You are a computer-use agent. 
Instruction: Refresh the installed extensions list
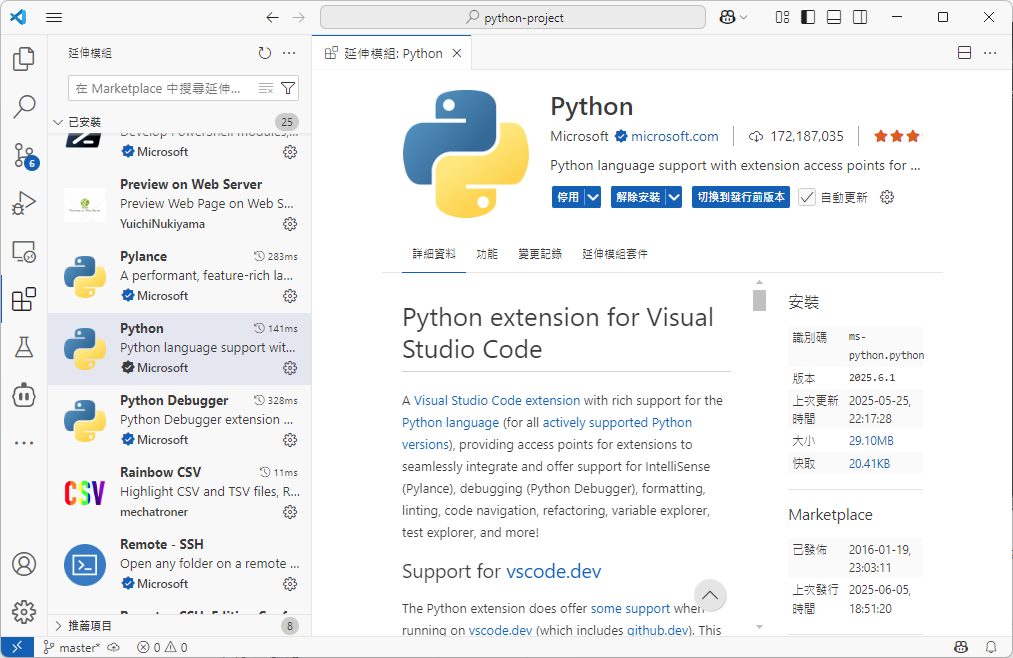[x=264, y=53]
